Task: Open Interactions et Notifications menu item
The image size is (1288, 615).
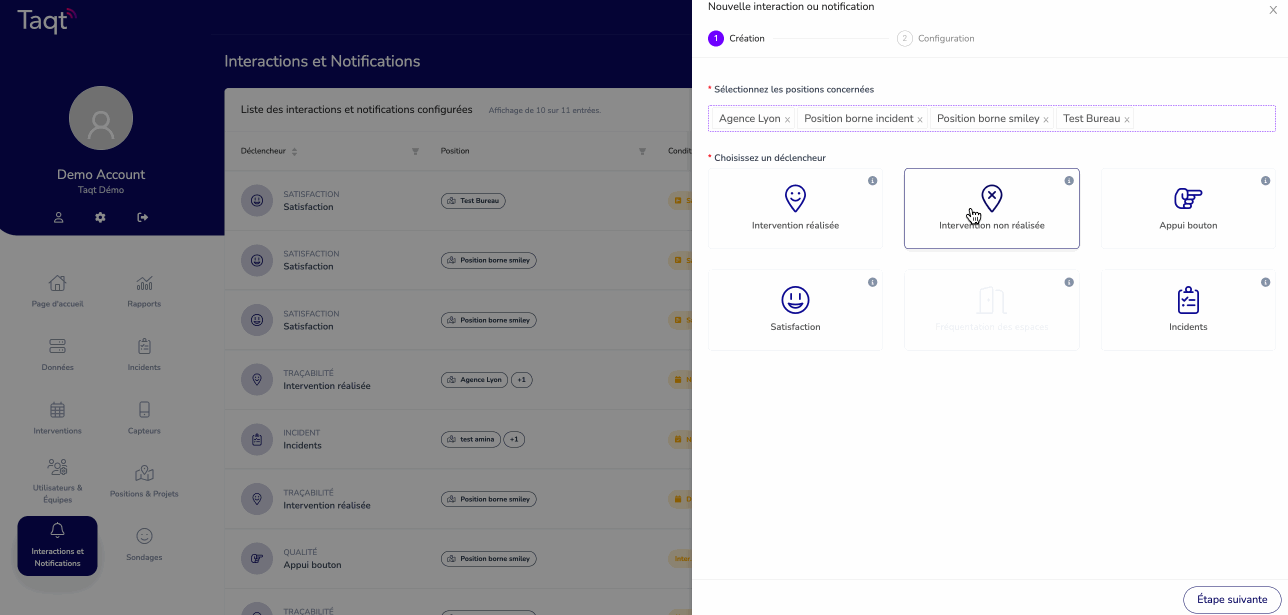Action: (57, 546)
